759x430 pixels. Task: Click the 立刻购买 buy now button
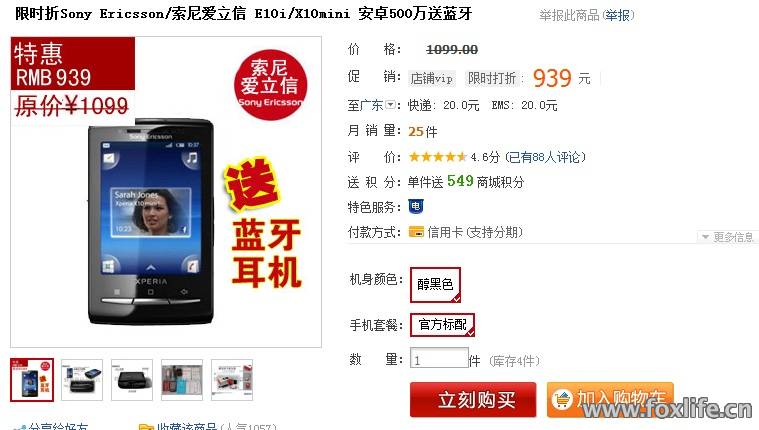pyautogui.click(x=473, y=399)
